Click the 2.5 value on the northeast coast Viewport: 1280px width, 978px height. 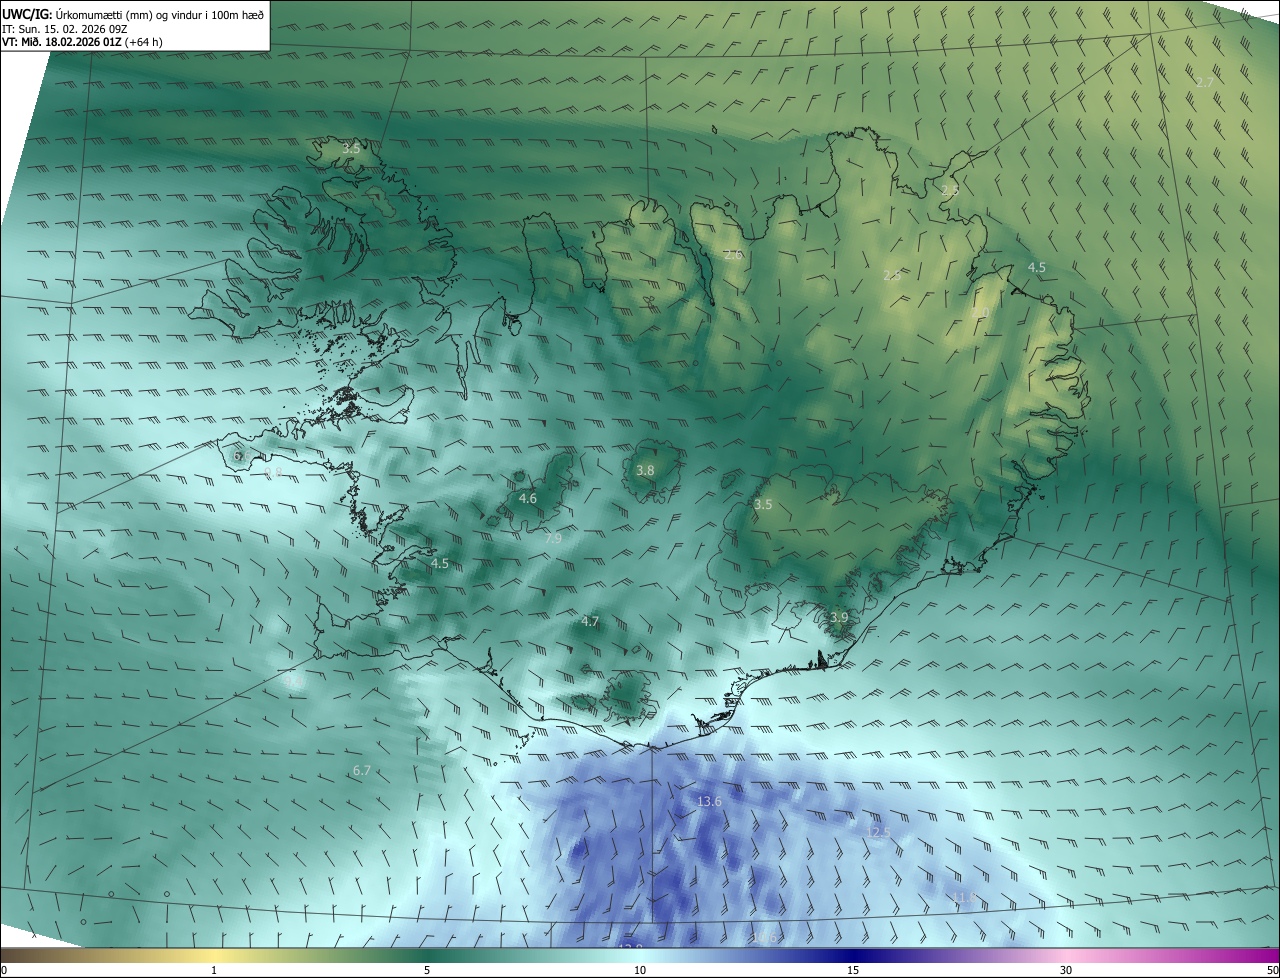coord(950,190)
